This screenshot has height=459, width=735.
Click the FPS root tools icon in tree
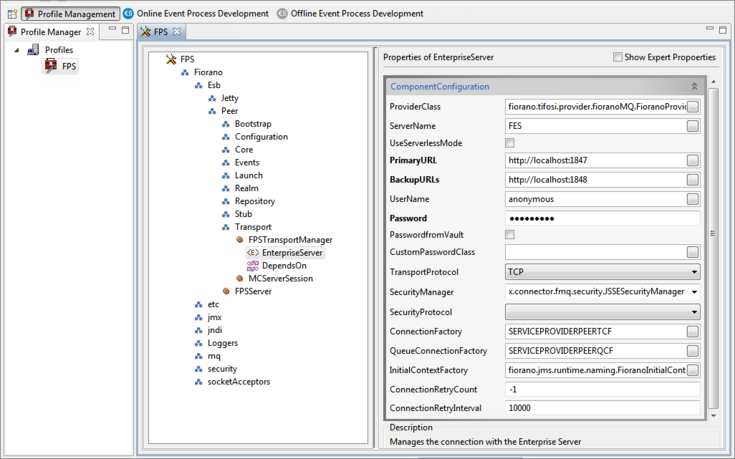pyautogui.click(x=171, y=59)
